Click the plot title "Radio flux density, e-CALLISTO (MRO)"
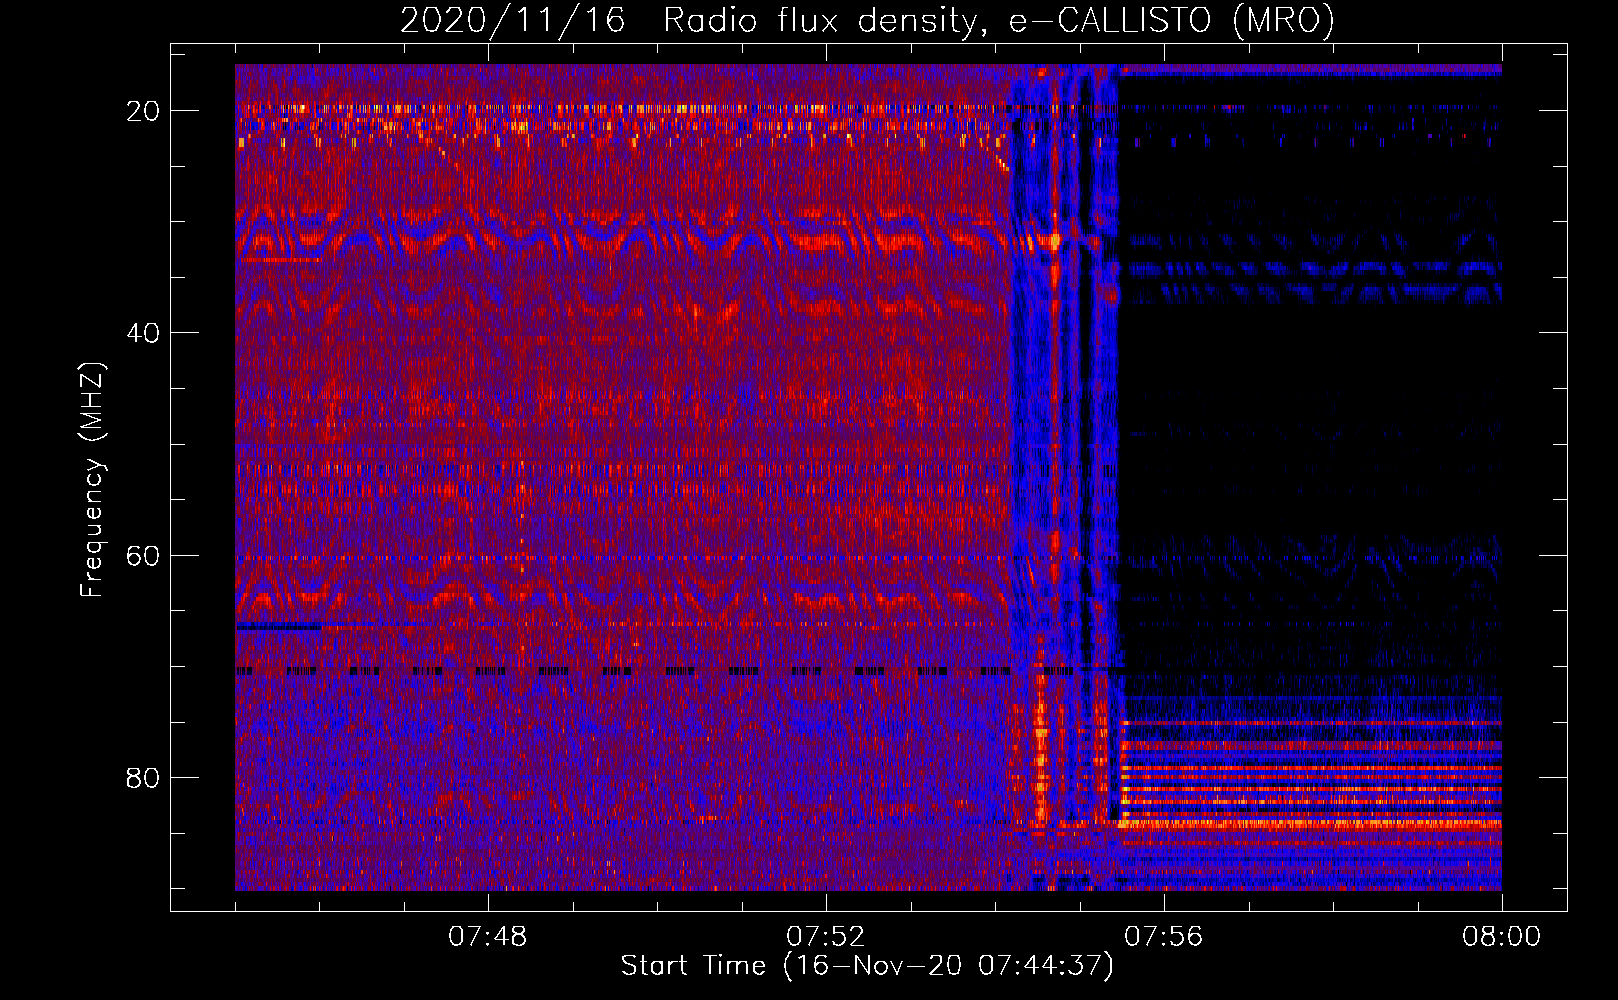The height and width of the screenshot is (1000, 1618). (x=998, y=21)
